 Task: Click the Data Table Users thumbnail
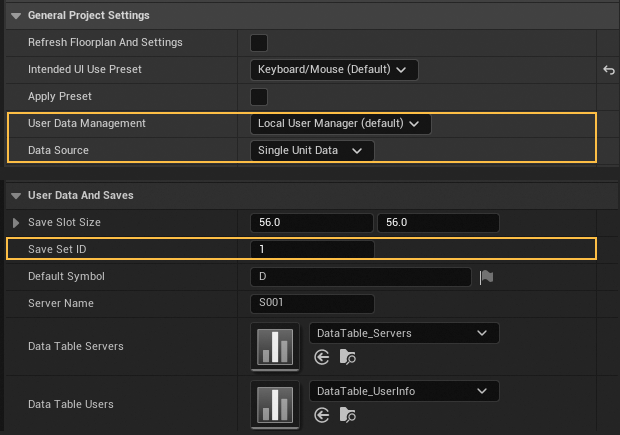tap(273, 404)
